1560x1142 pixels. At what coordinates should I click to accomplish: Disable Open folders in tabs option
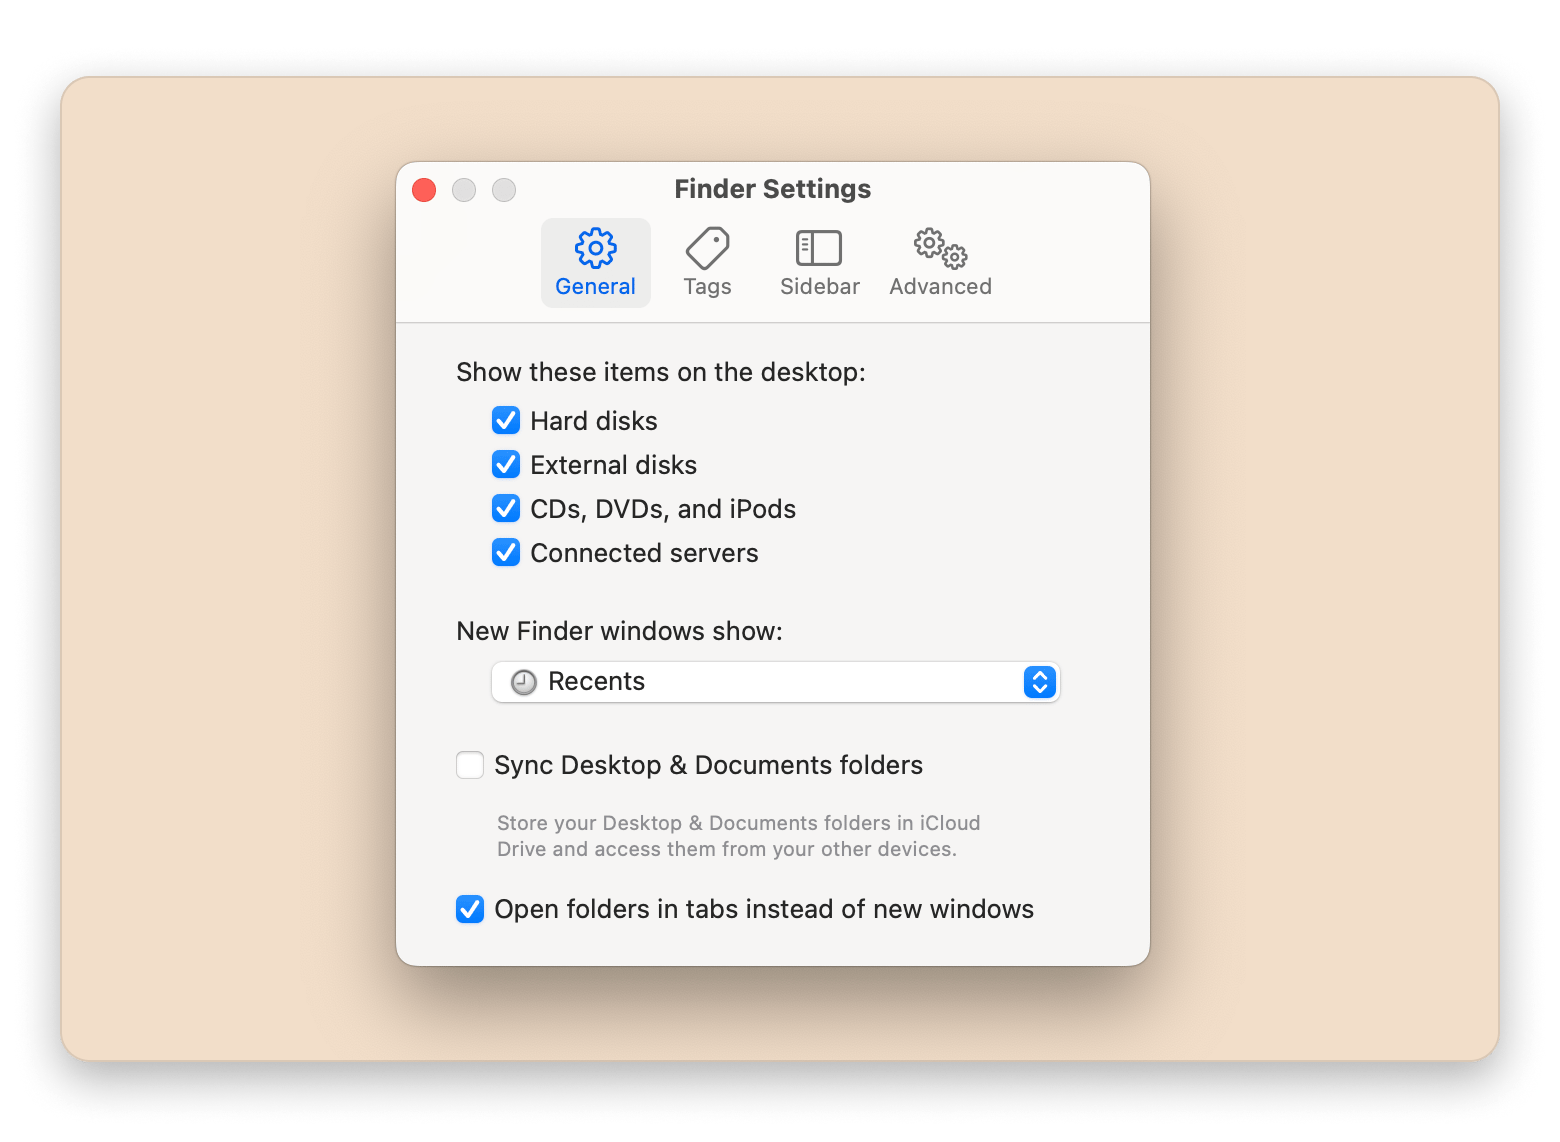(470, 909)
